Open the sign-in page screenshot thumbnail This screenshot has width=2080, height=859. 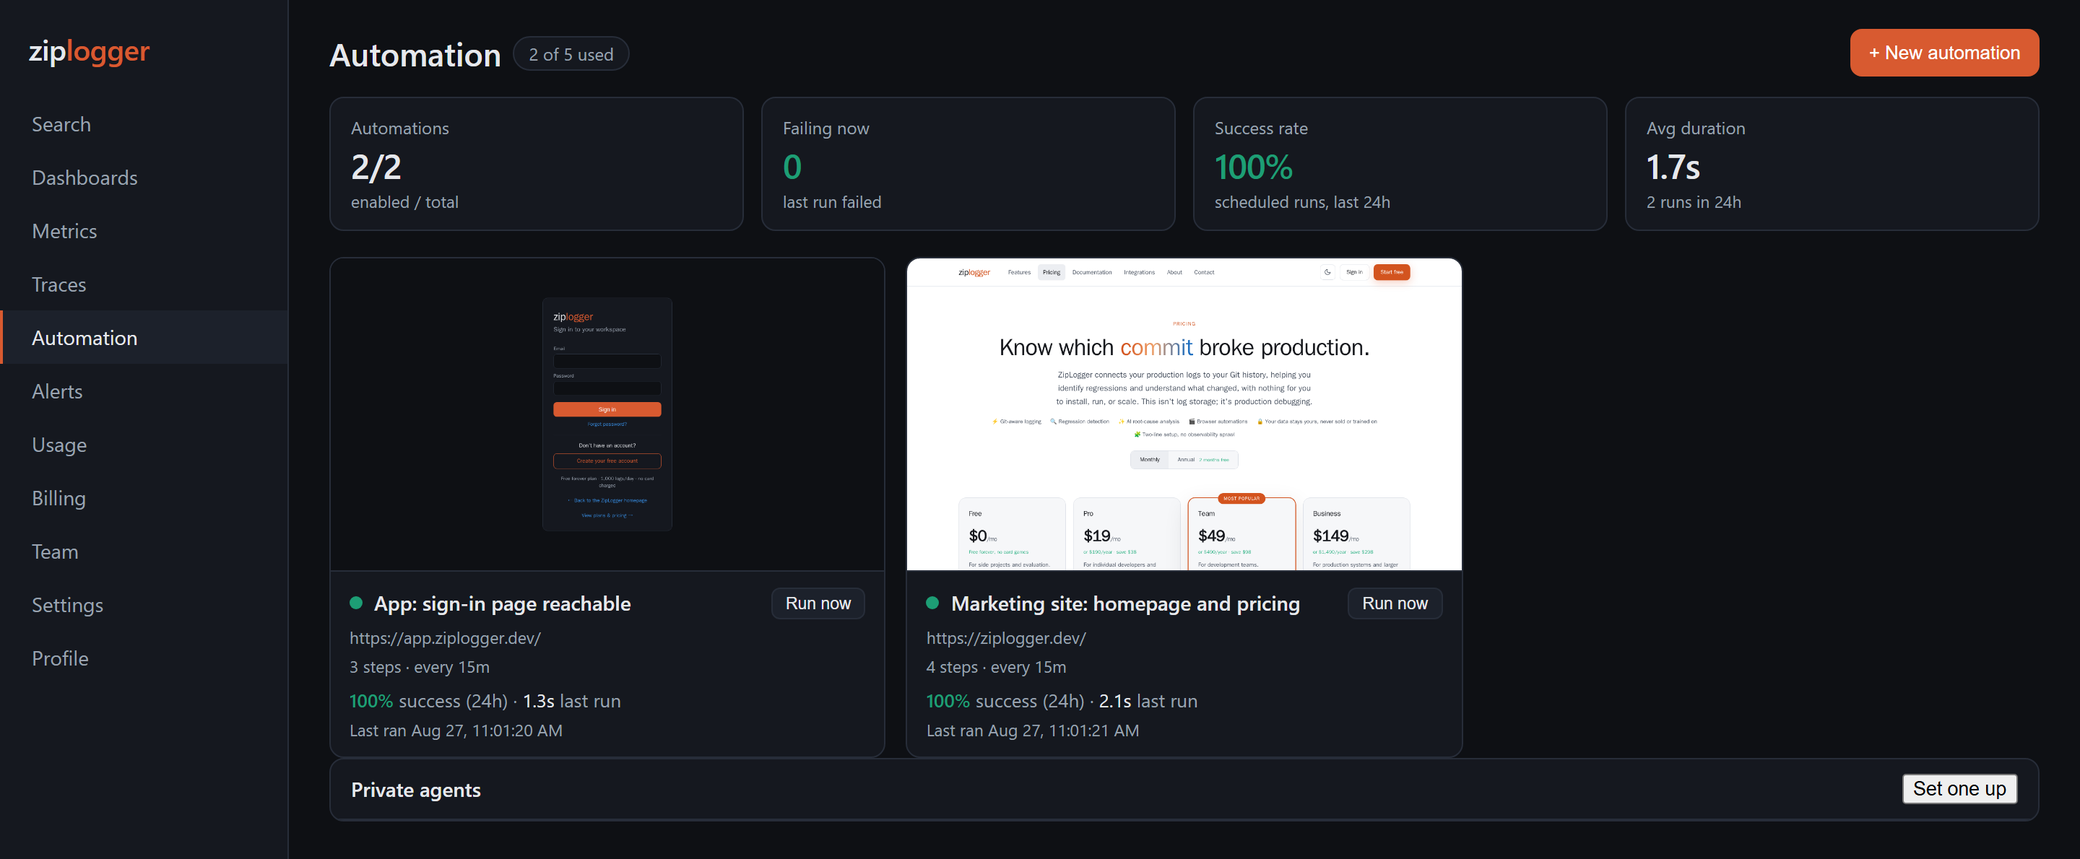pyautogui.click(x=607, y=414)
